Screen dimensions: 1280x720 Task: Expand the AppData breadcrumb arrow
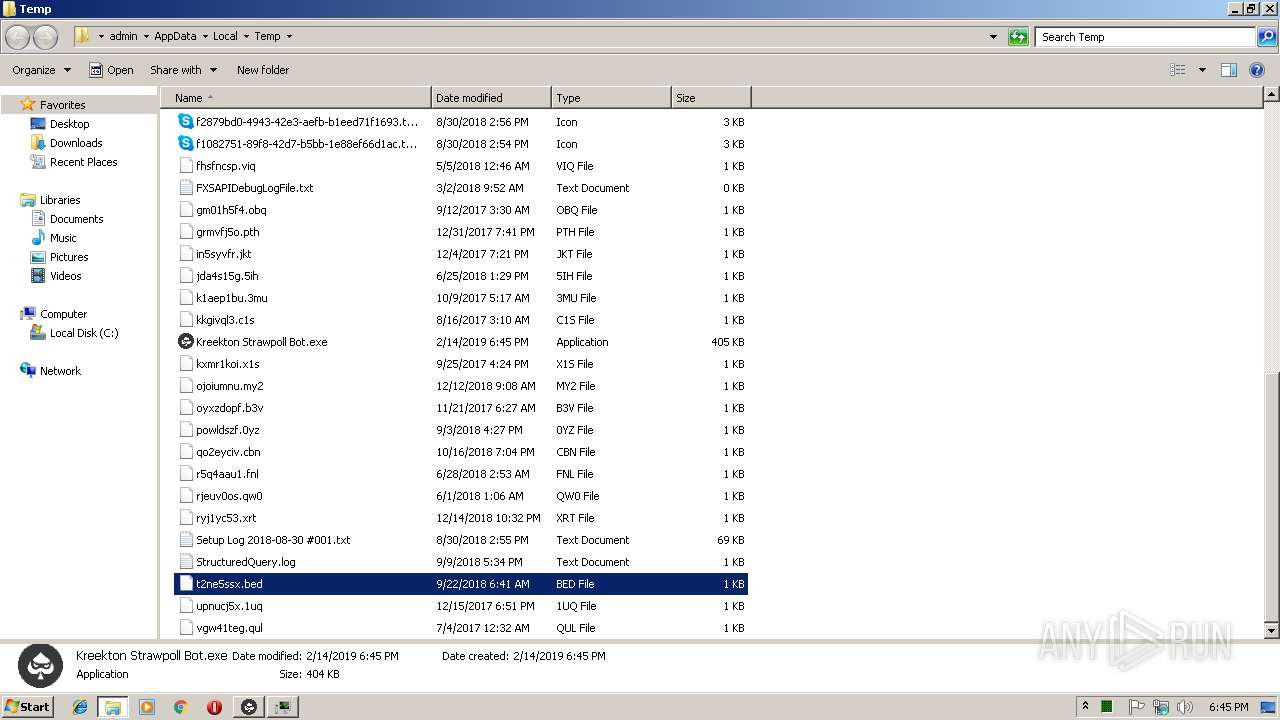point(204,37)
